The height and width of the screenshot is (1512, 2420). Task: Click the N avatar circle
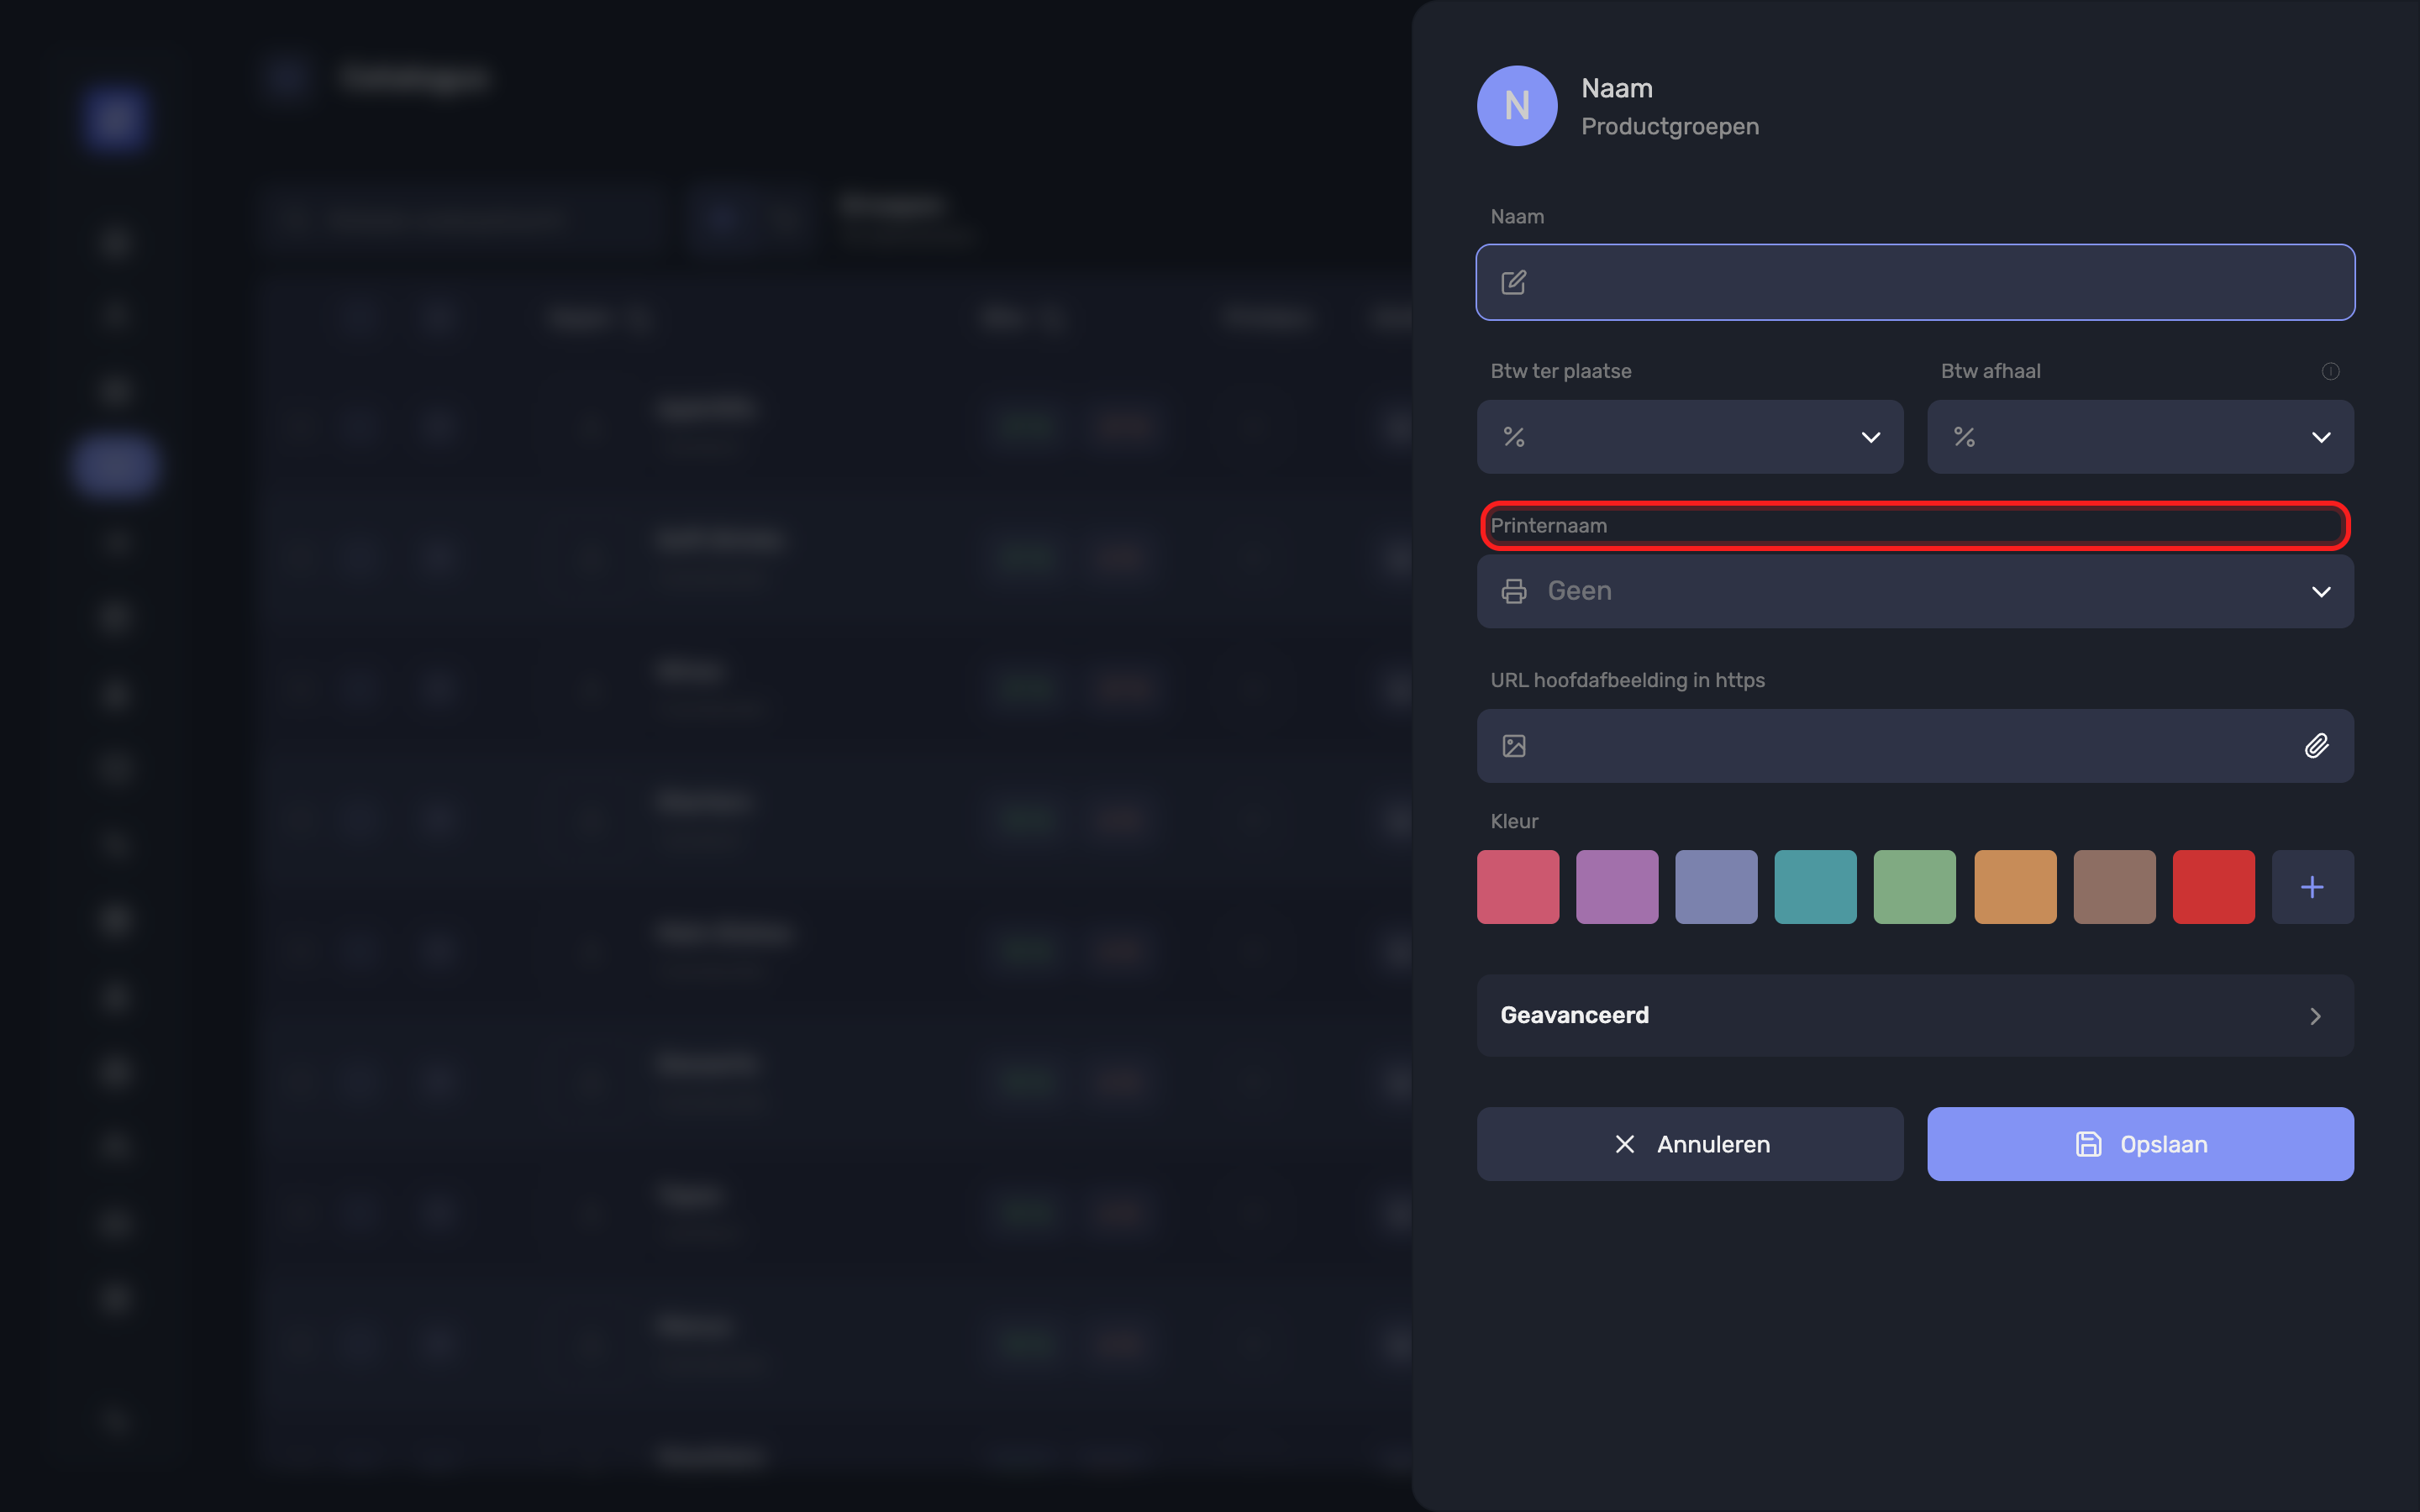[1517, 106]
